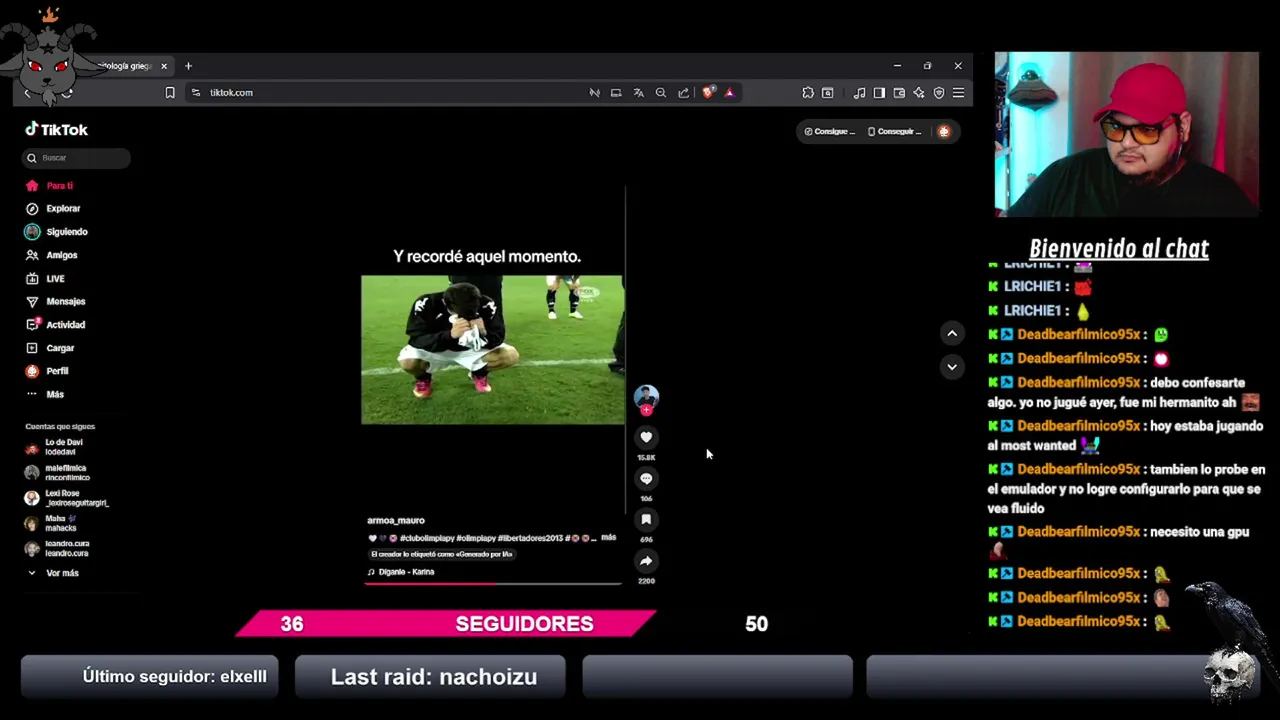The height and width of the screenshot is (720, 1280).
Task: Click the TikTok logo
Action: point(57,129)
